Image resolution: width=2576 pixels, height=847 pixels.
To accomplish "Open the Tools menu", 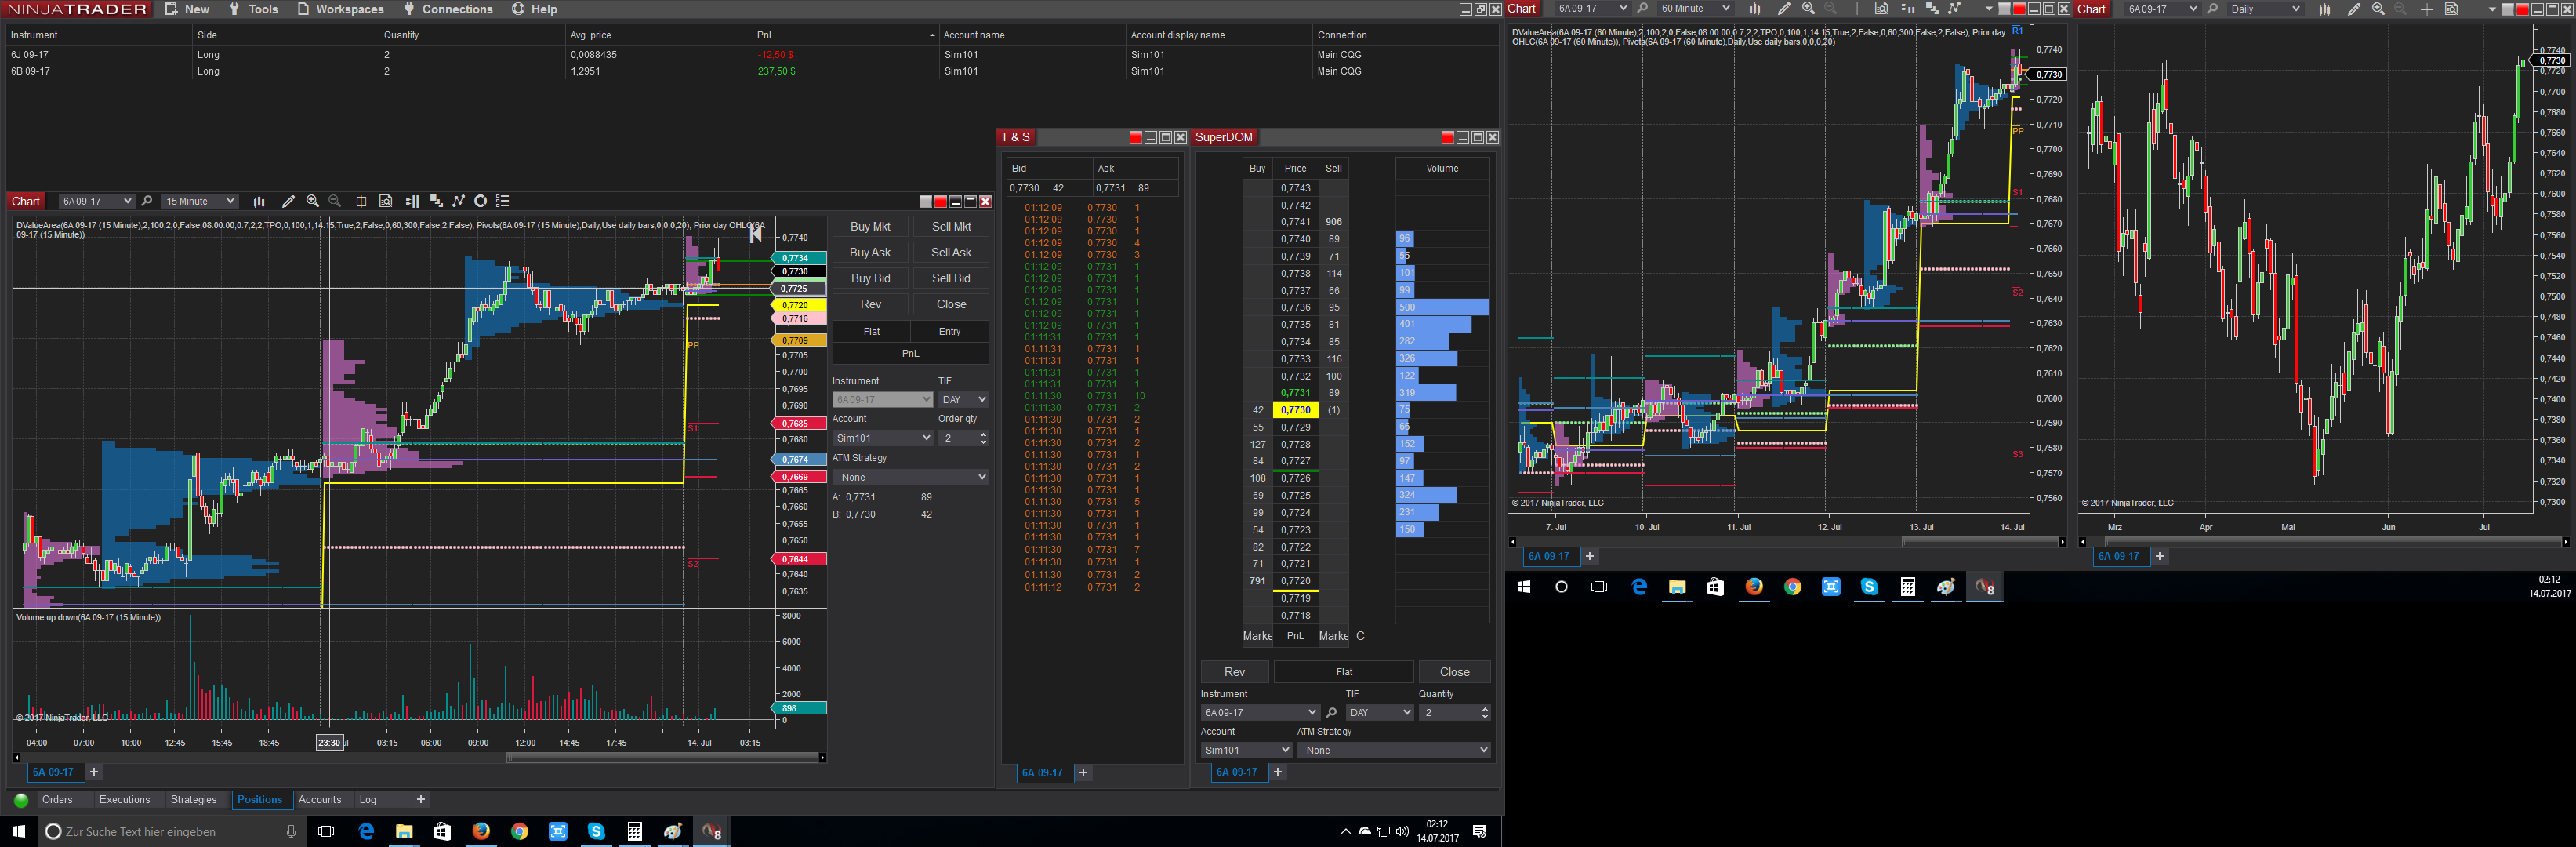I will (x=253, y=9).
